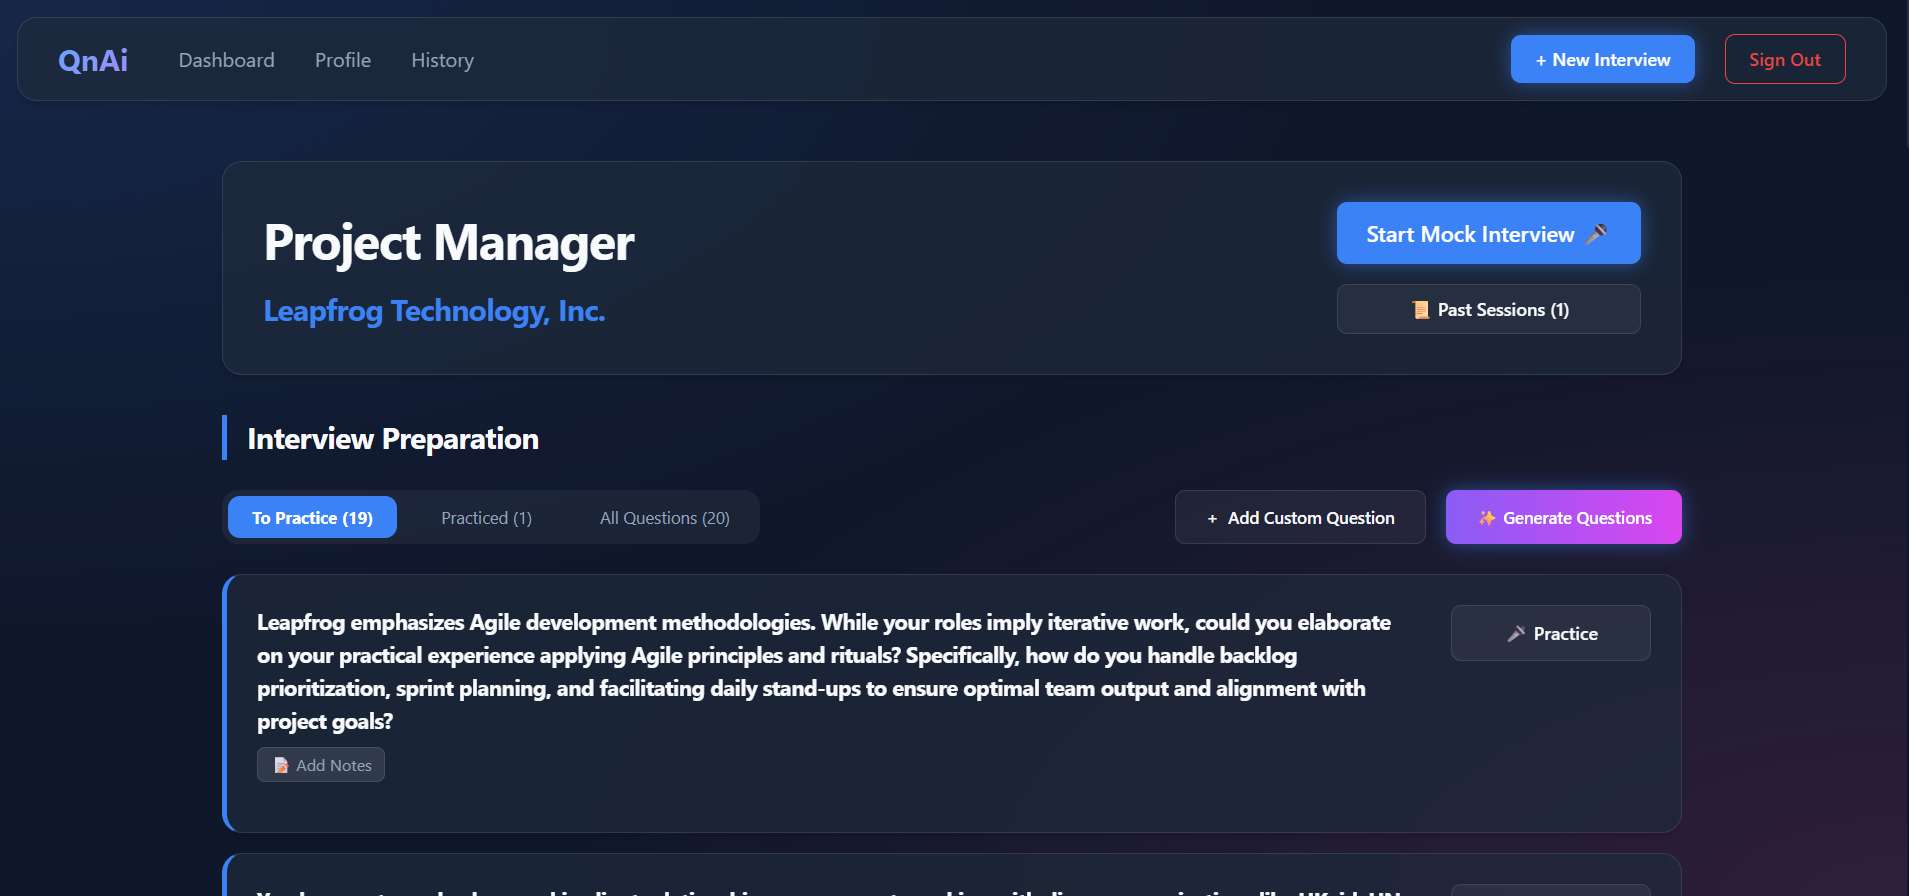Click the Project Manager title
Viewport: 1909px width, 896px height.
click(x=449, y=243)
